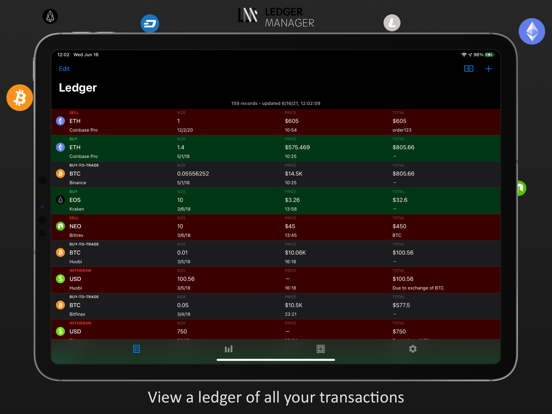
Task: Open the third bottom tab, the square vault icon
Action: click(320, 349)
